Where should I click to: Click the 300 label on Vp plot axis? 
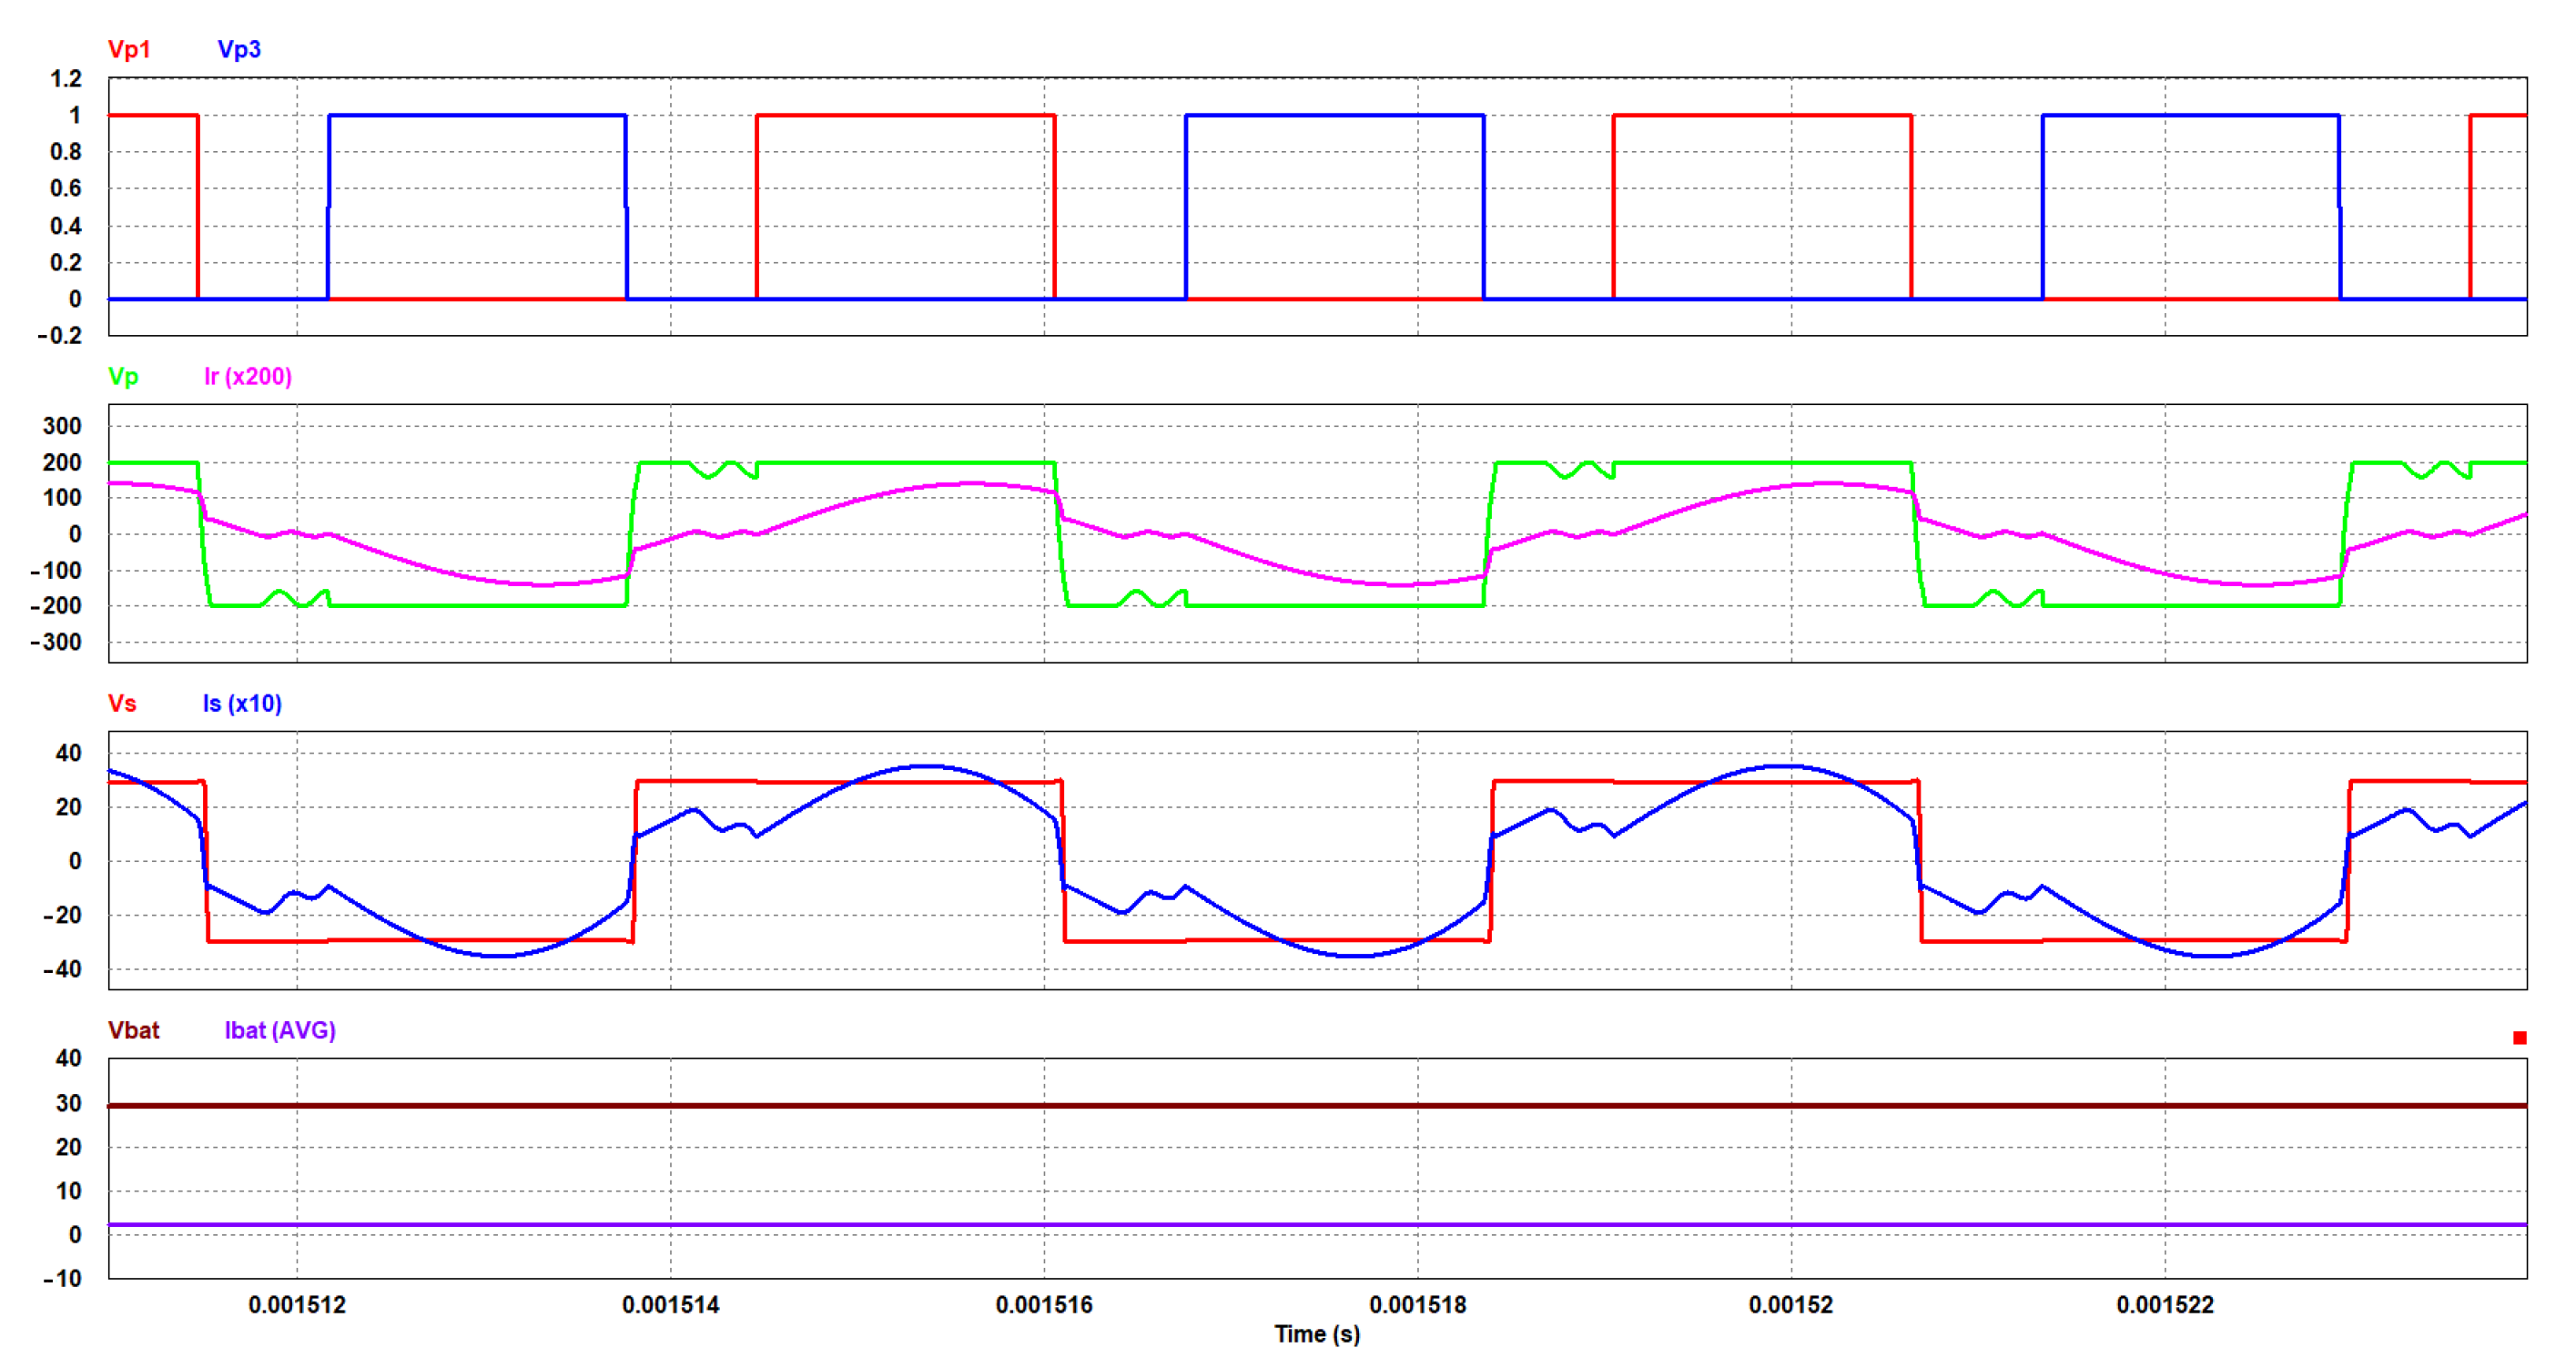(x=62, y=426)
